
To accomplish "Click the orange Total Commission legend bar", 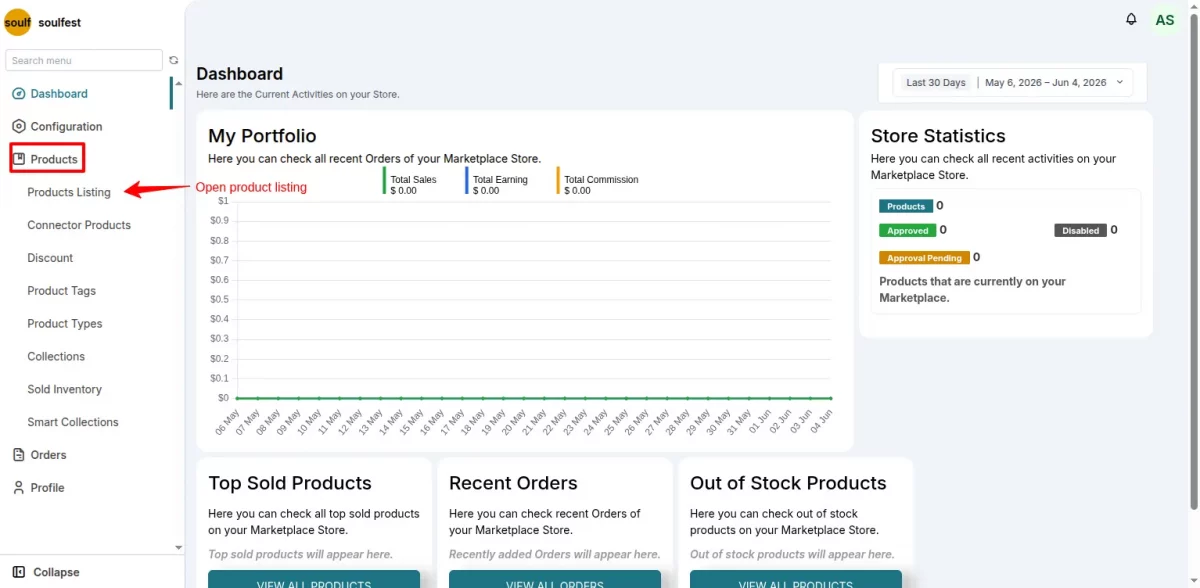I will pos(558,181).
